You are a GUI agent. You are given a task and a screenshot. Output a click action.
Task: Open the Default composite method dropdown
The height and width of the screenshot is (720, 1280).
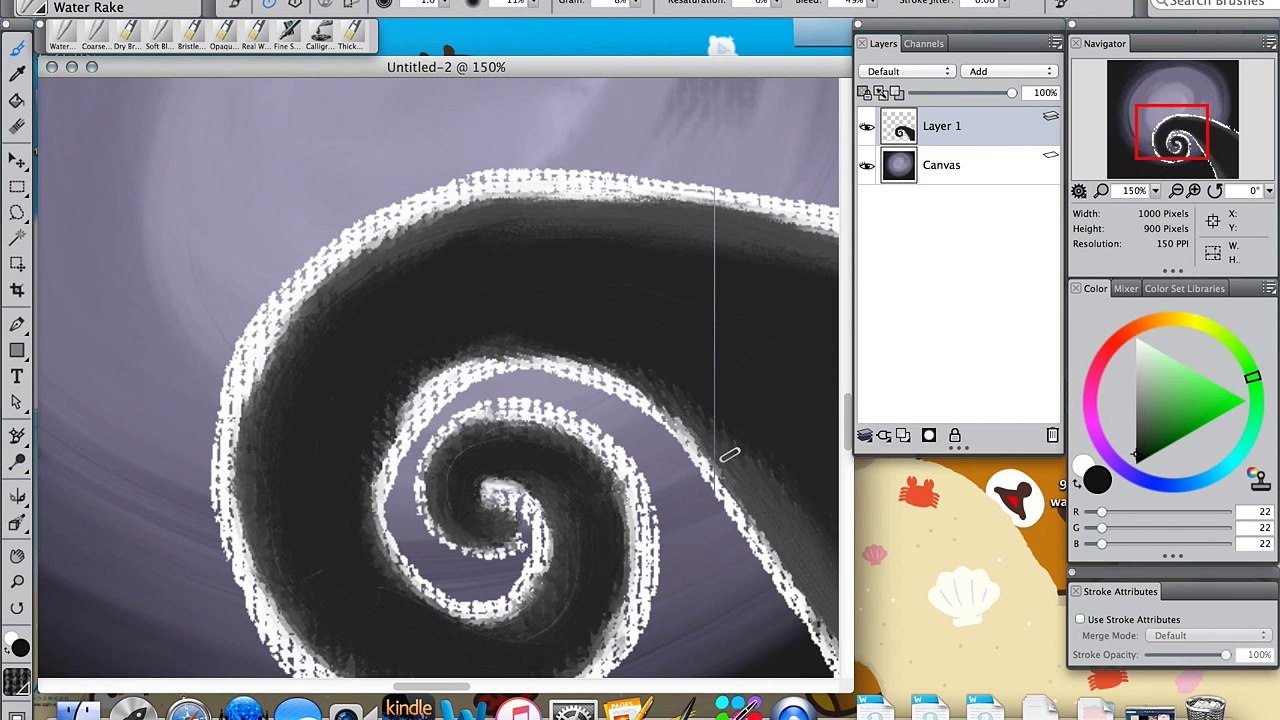909,72
